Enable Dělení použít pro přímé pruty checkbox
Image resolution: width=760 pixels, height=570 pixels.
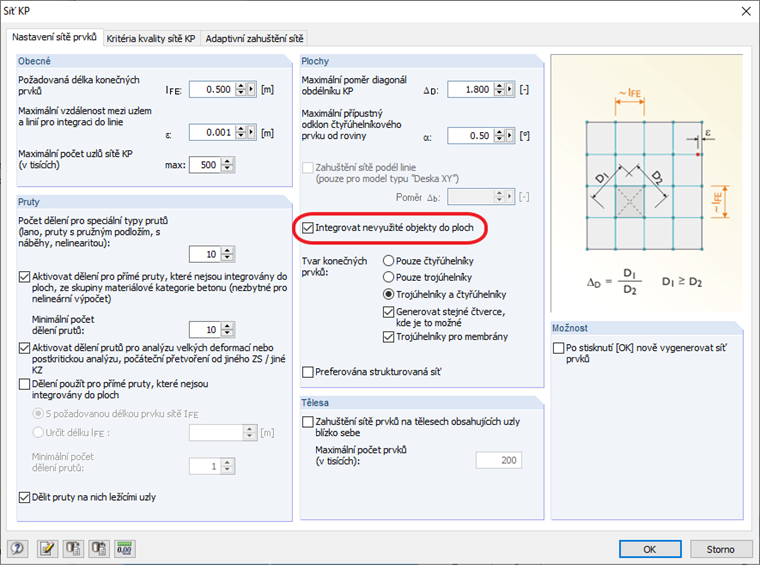click(24, 384)
